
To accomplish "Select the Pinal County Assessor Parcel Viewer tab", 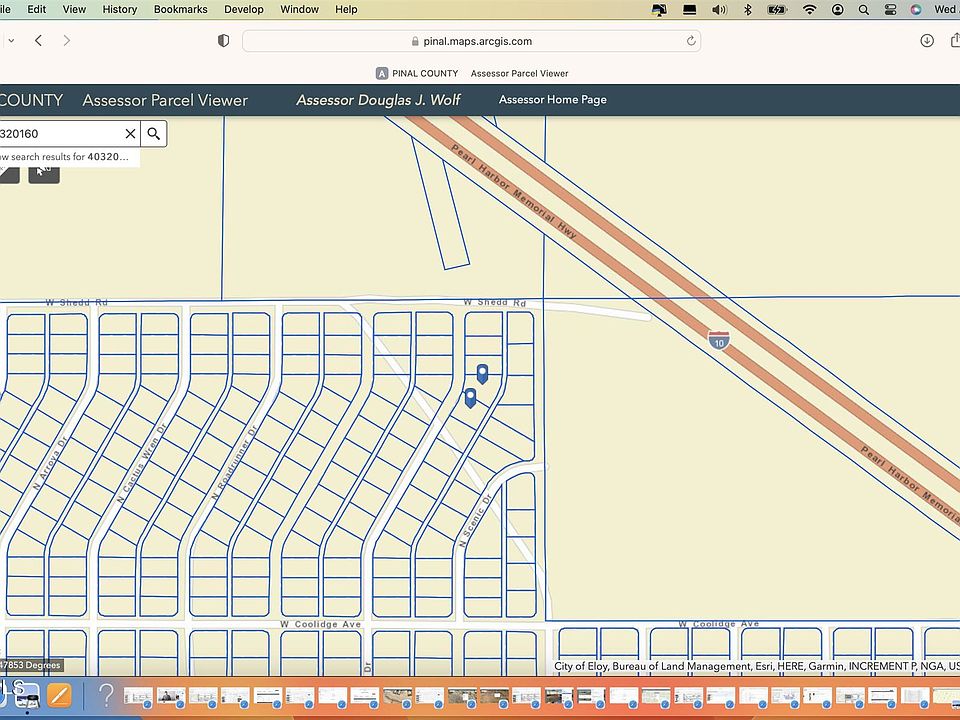I will point(472,73).
